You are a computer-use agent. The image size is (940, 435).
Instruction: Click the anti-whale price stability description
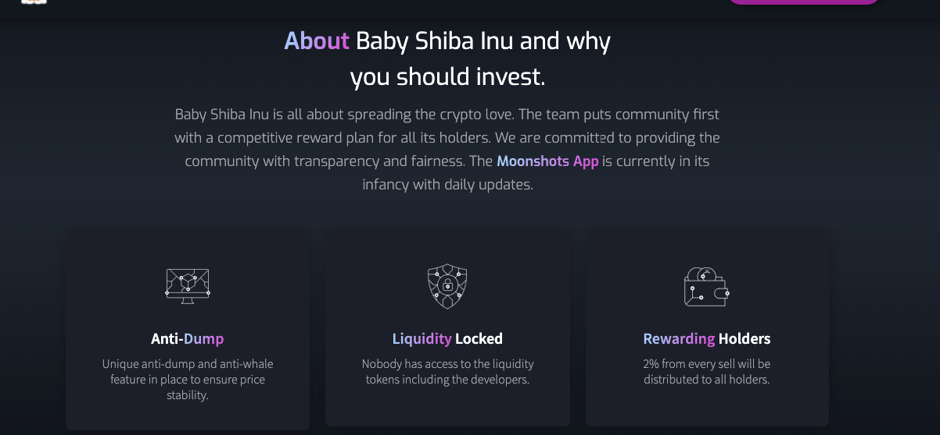click(187, 379)
